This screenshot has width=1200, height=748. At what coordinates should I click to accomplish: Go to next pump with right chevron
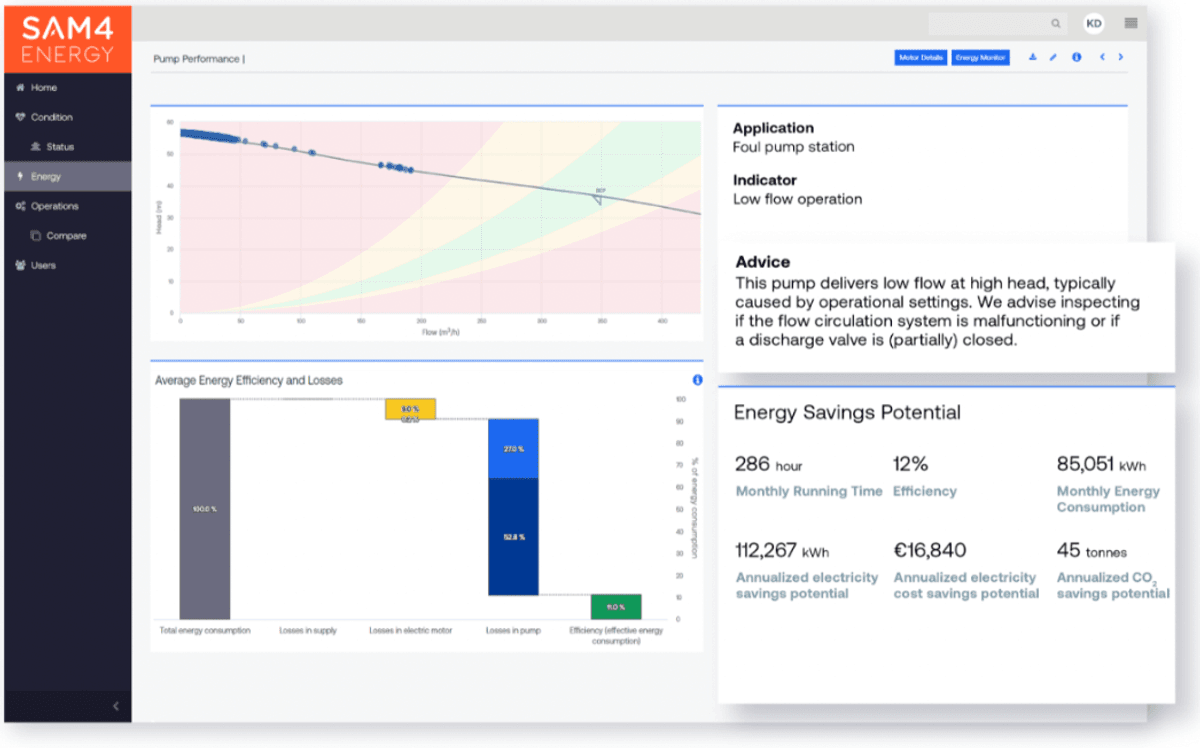coord(1121,58)
